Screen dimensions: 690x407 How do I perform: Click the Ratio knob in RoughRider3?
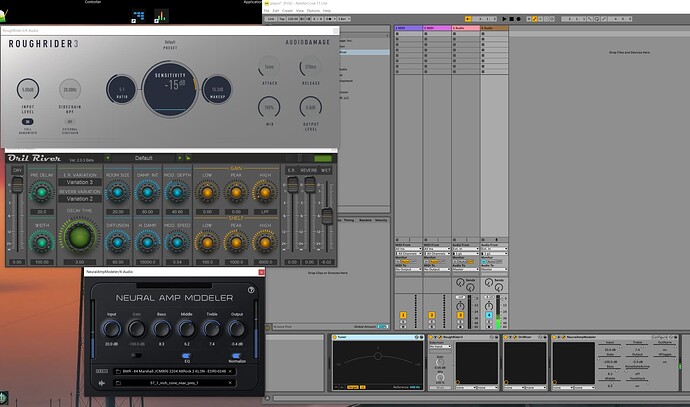(123, 91)
